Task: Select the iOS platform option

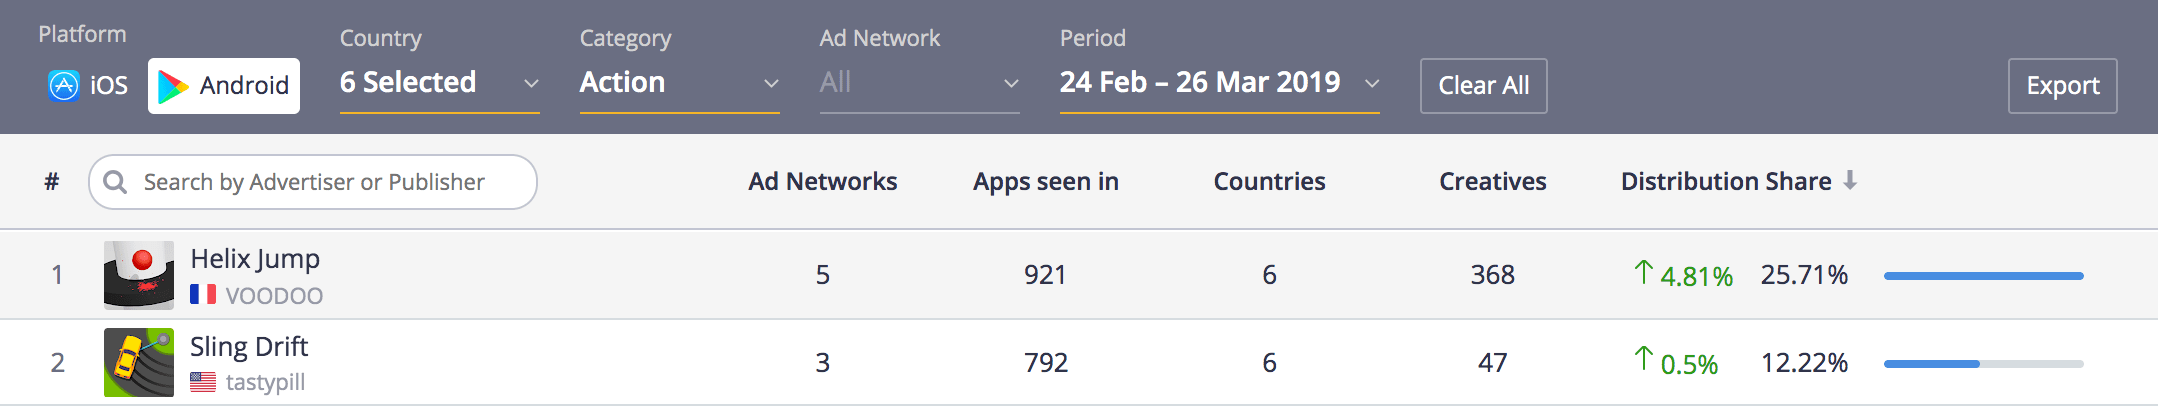Action: click(88, 86)
